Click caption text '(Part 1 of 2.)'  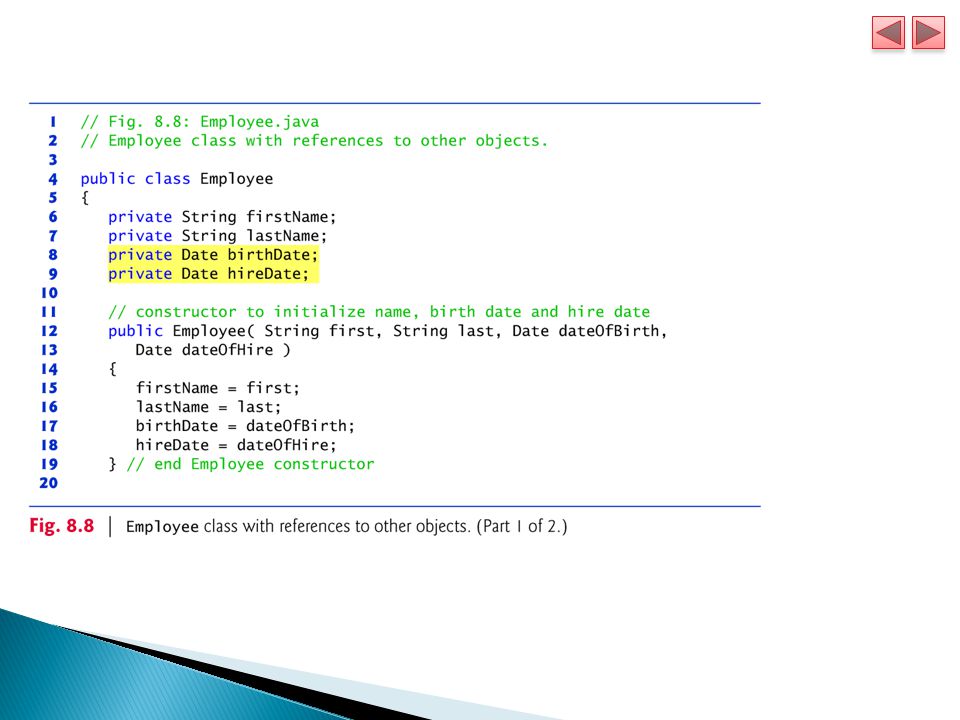tap(522, 527)
